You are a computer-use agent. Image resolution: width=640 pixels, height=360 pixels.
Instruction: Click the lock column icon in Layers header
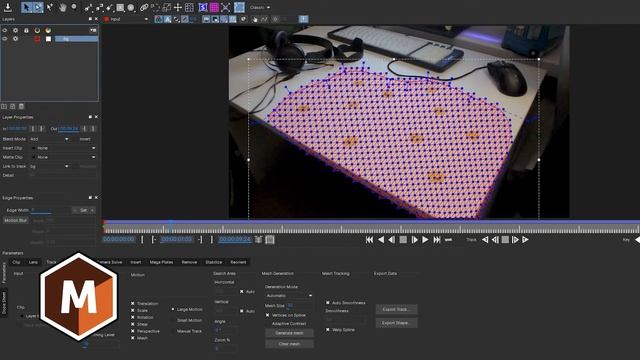26,30
